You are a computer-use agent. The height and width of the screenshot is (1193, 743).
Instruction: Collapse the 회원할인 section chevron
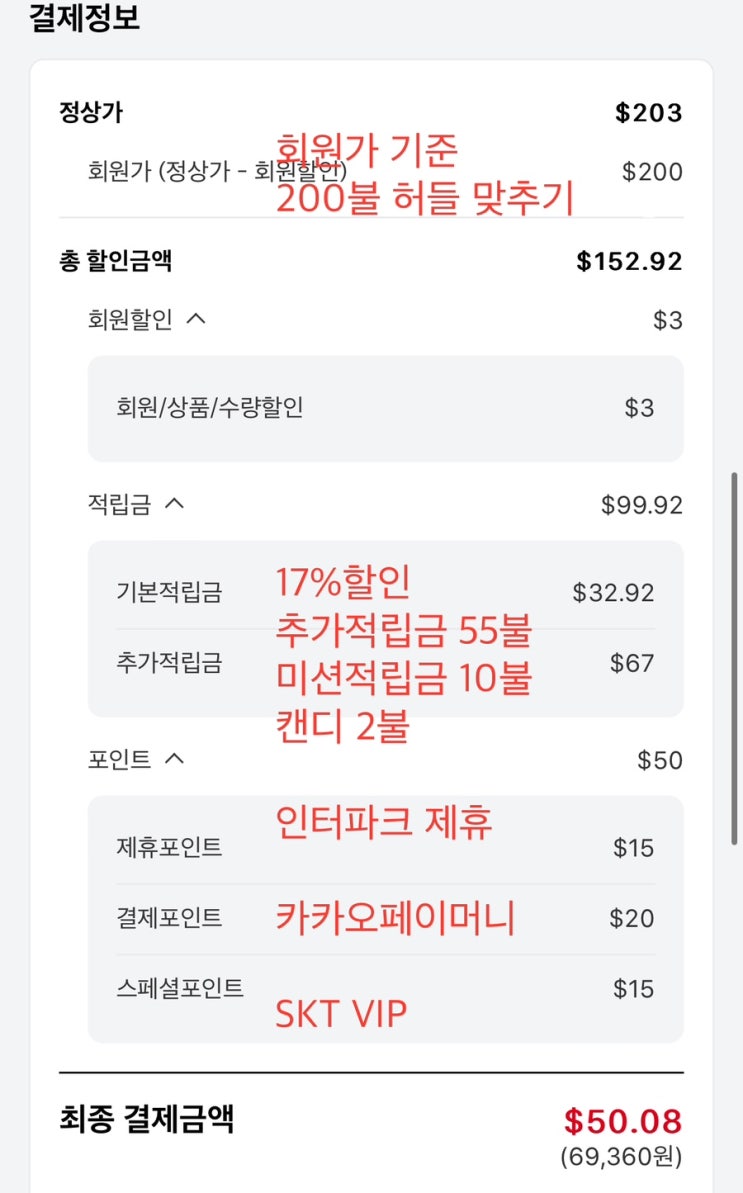[x=196, y=319]
